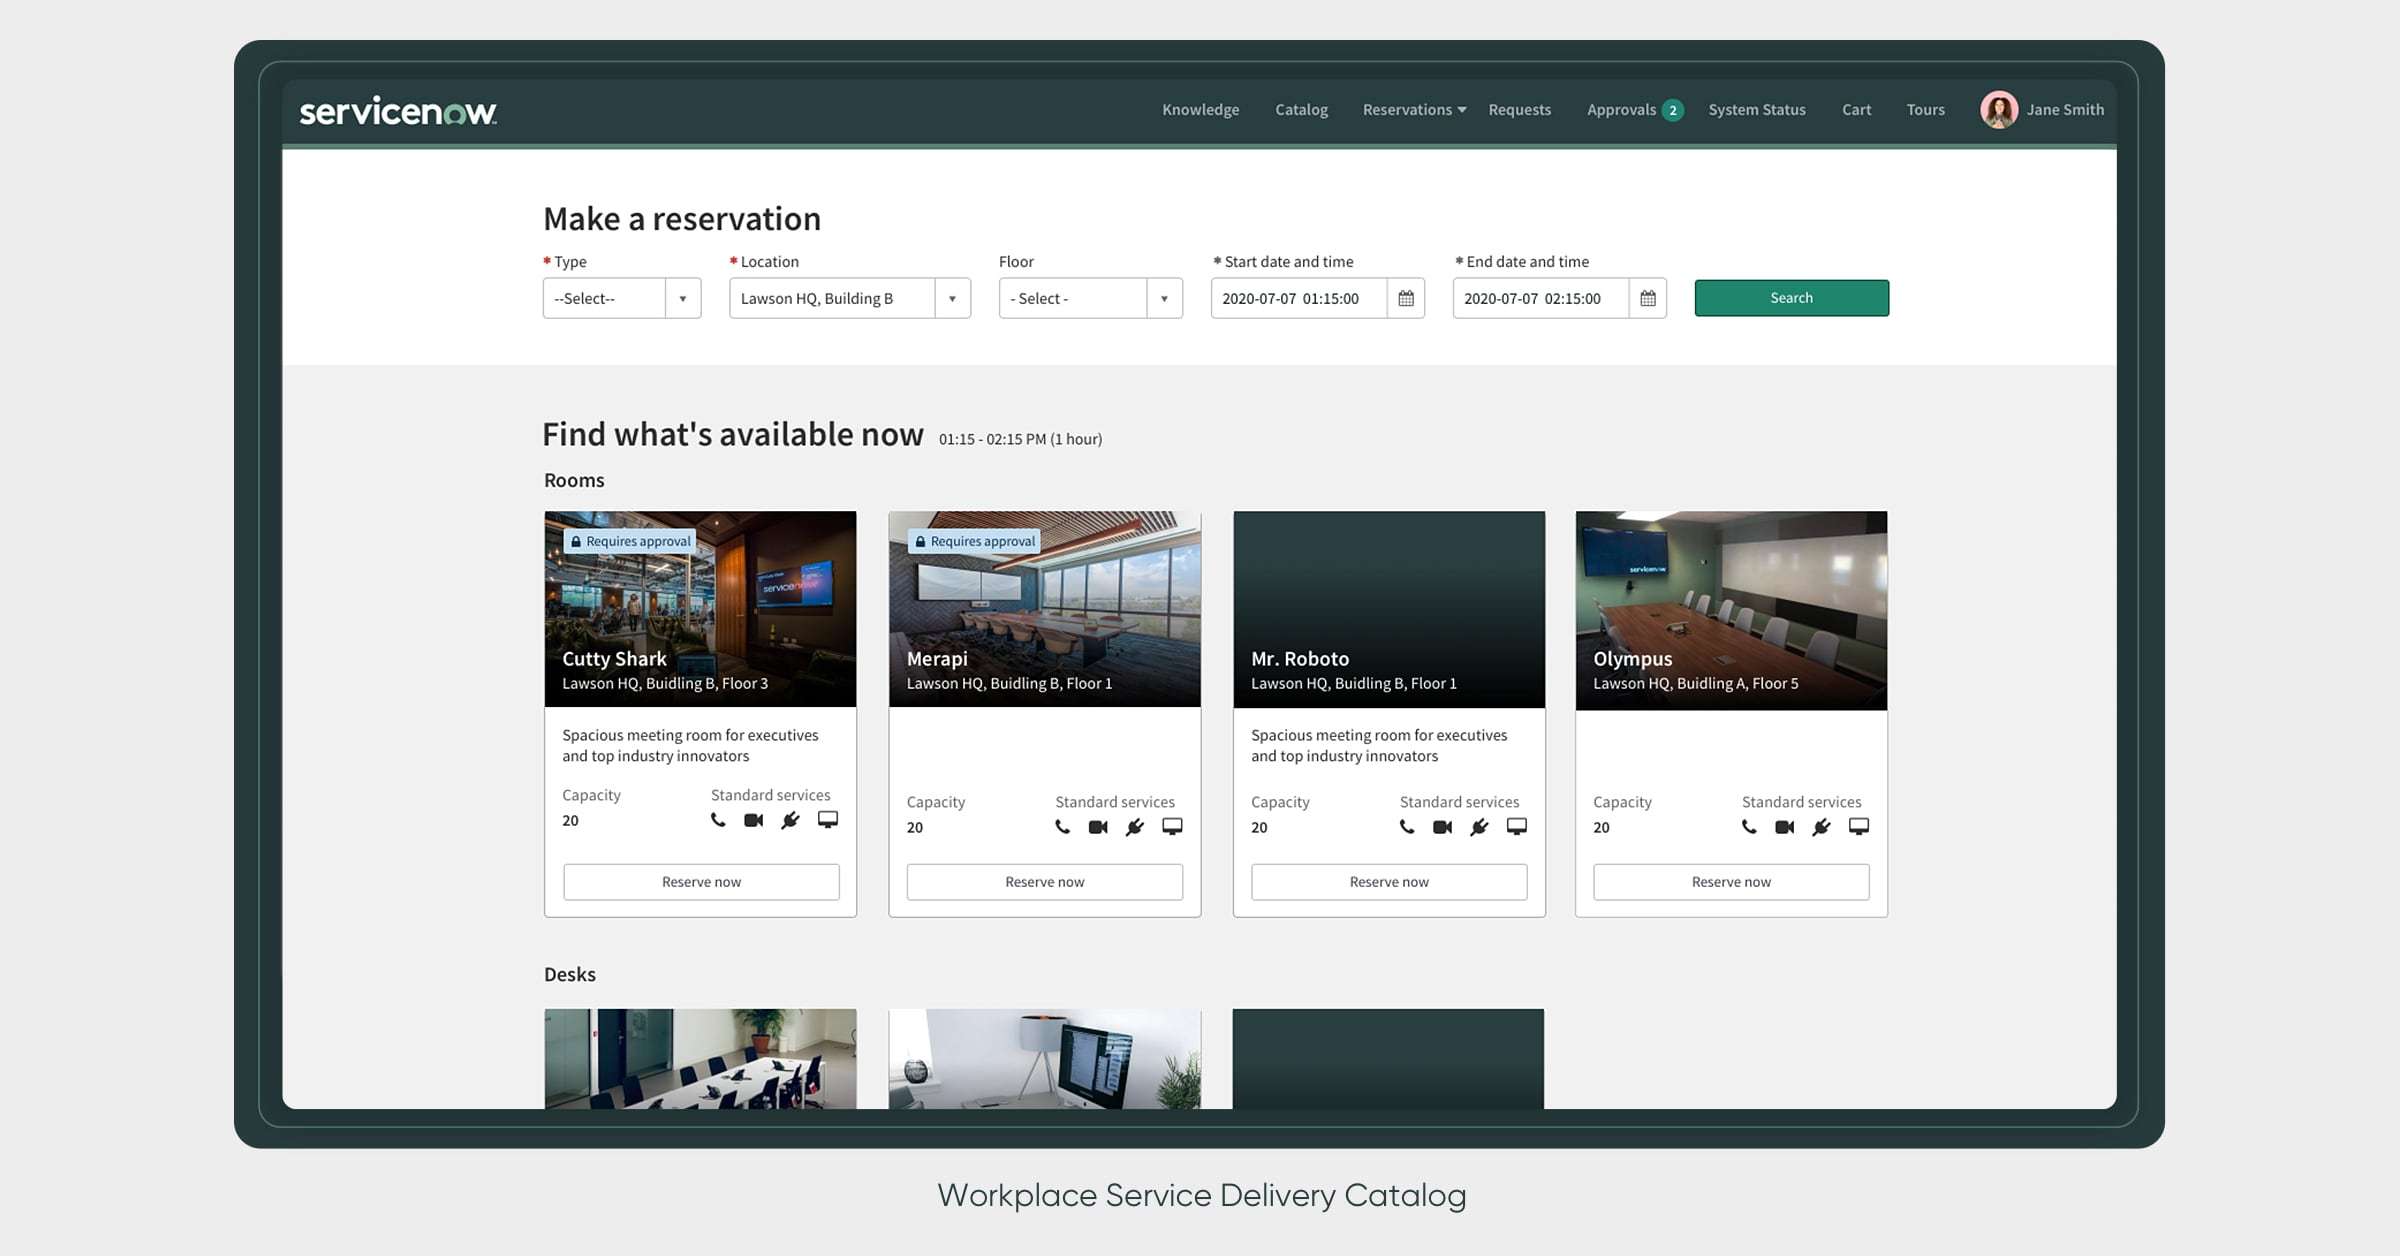This screenshot has height=1256, width=2400.
Task: Reserve the Olympus room now
Action: (1730, 882)
